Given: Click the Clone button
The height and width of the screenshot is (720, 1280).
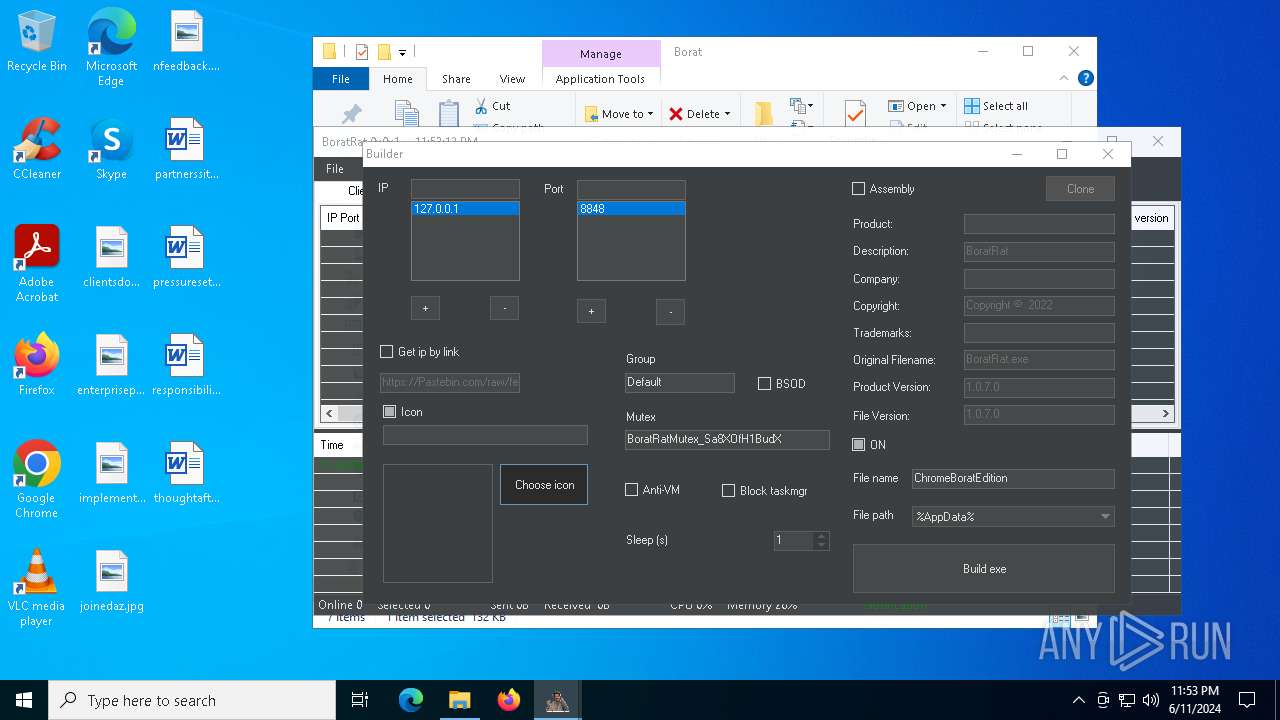Looking at the screenshot, I should pos(1080,189).
